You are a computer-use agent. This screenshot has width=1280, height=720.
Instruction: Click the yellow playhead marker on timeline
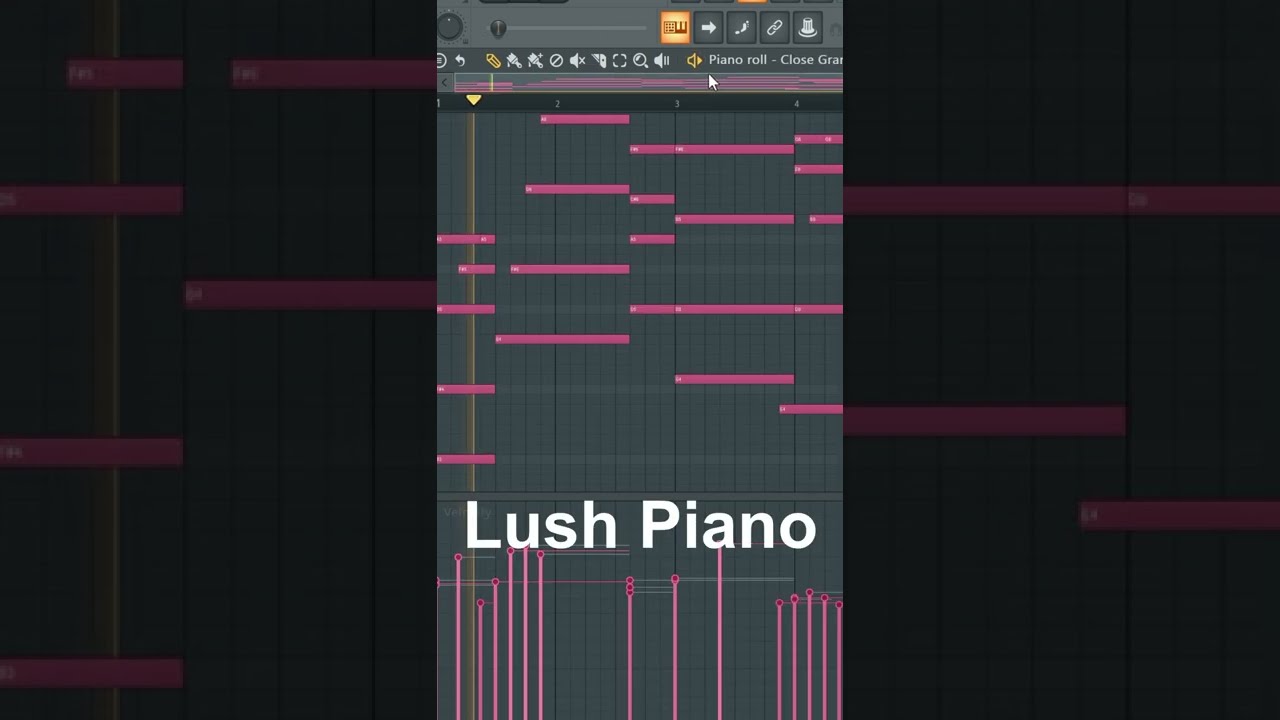point(474,100)
